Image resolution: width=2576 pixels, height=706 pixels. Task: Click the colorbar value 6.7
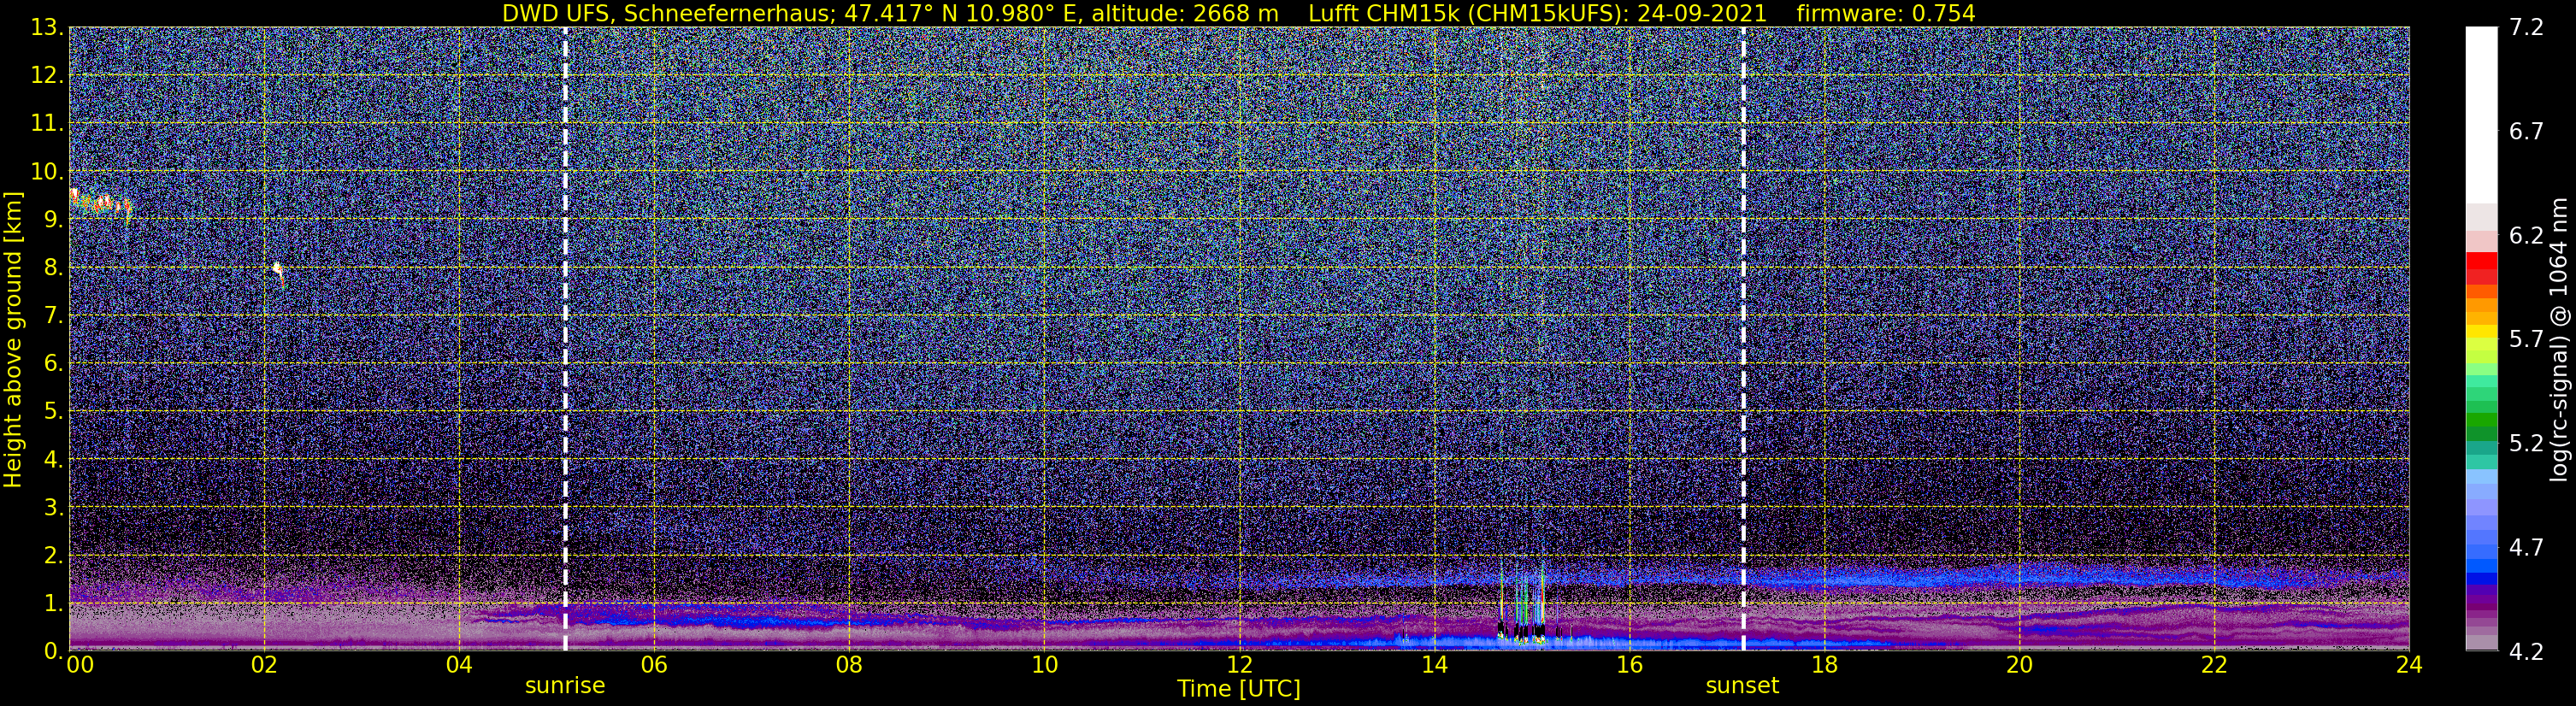tap(2526, 131)
